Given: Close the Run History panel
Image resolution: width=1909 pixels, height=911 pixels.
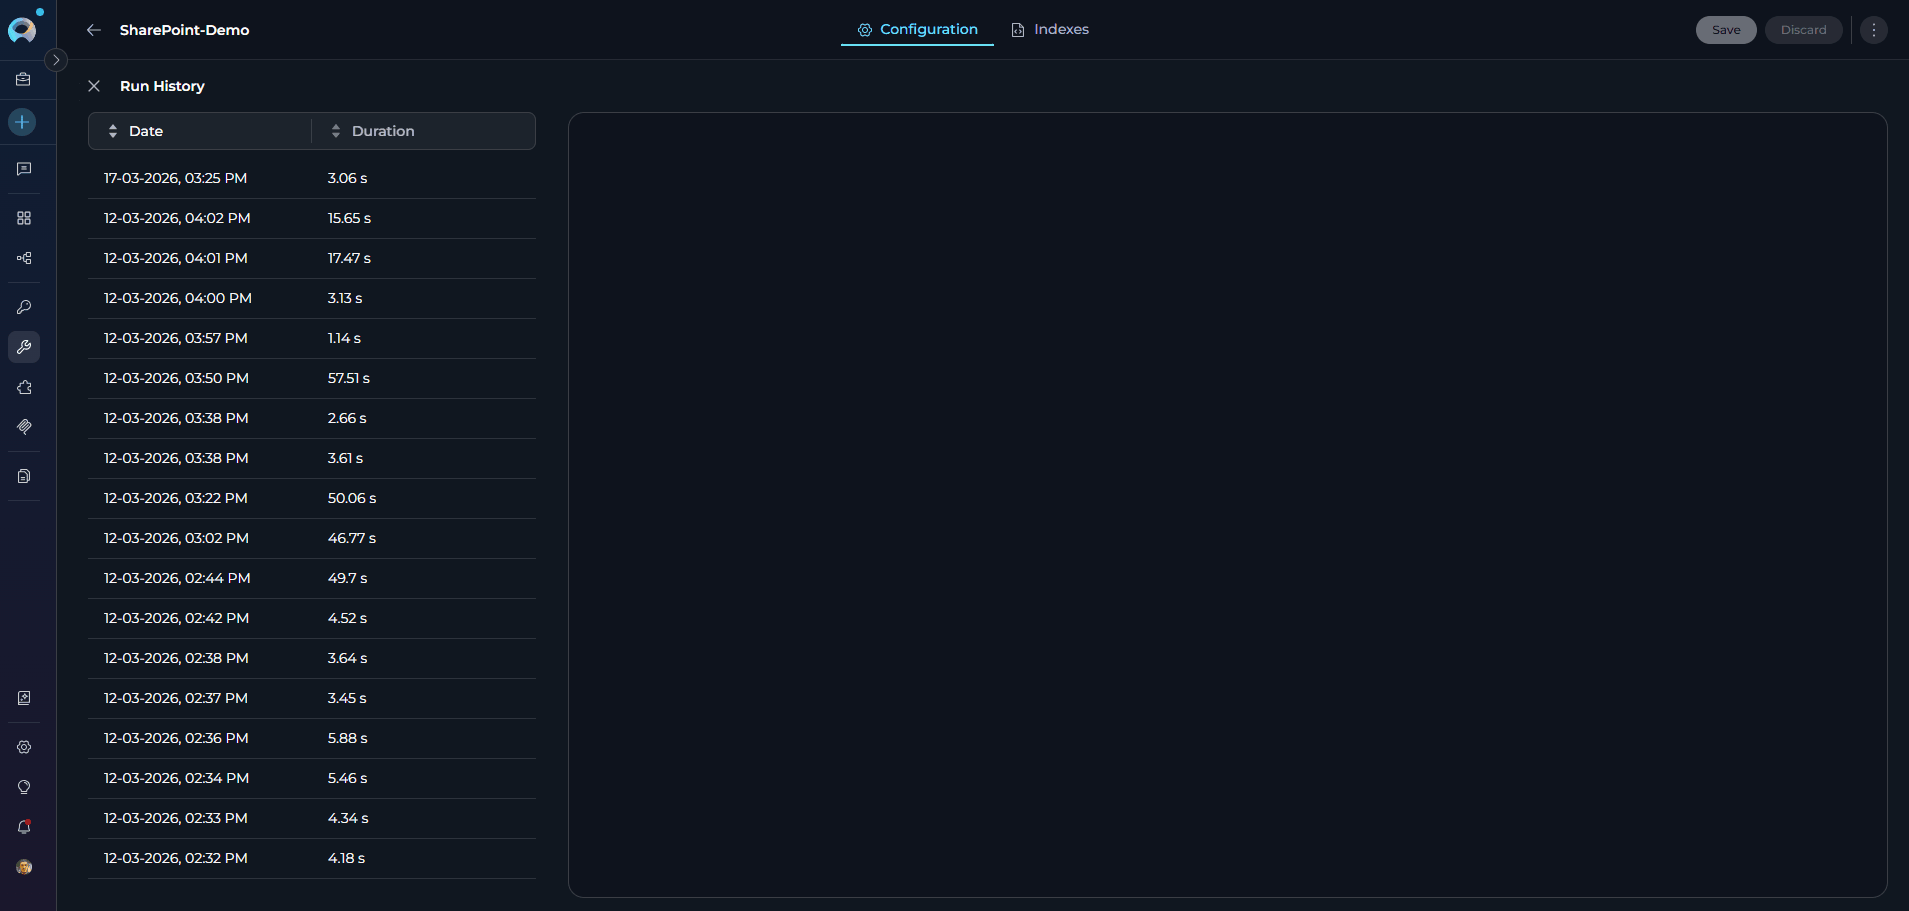Looking at the screenshot, I should click(94, 86).
